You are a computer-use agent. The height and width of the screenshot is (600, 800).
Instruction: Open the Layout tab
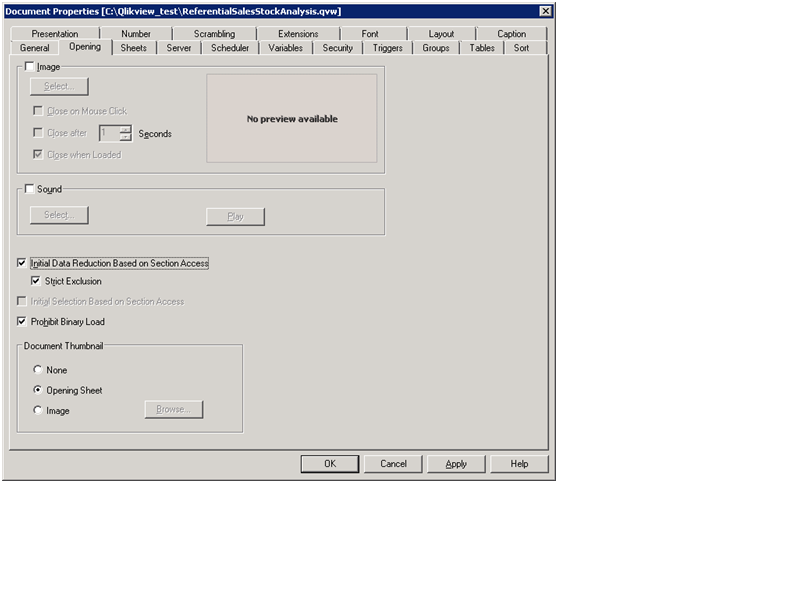pos(441,34)
